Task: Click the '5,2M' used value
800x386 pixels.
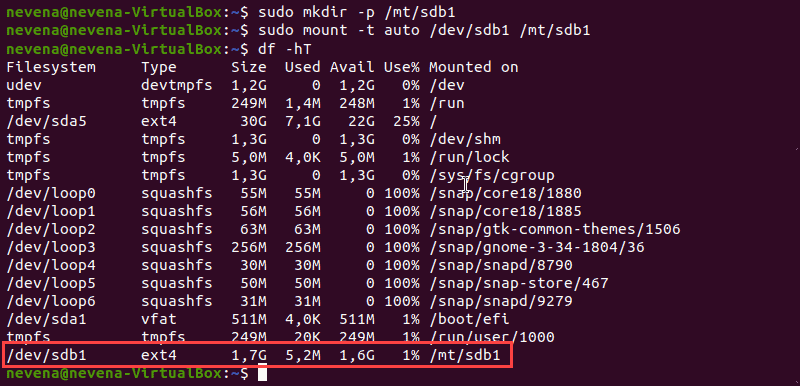Action: [303, 355]
